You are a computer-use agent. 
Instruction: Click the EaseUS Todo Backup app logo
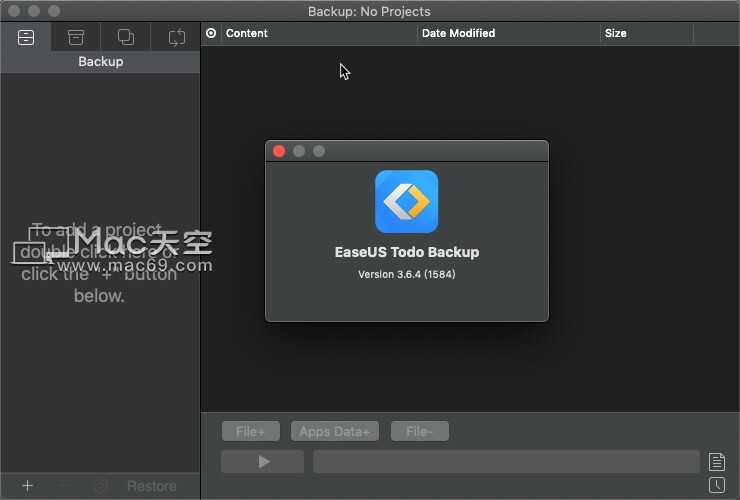(406, 202)
